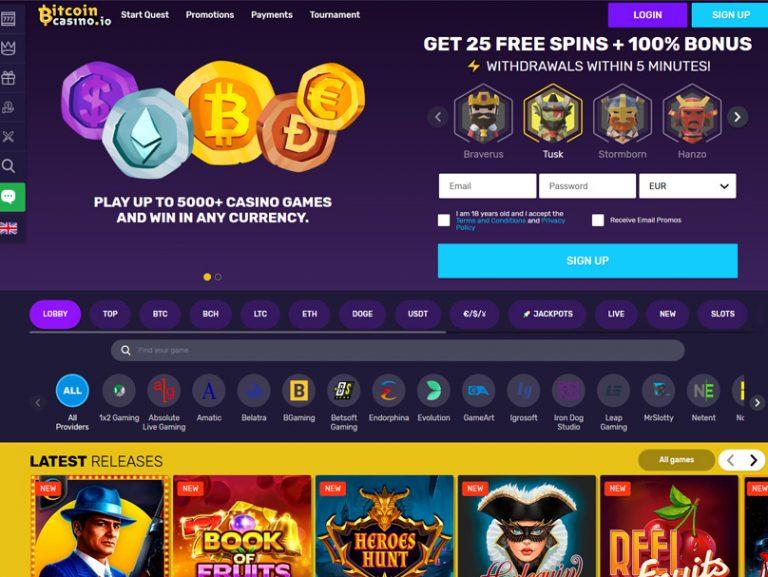Select the BGaming provider icon
Screen dimensions: 768x577
coord(299,391)
